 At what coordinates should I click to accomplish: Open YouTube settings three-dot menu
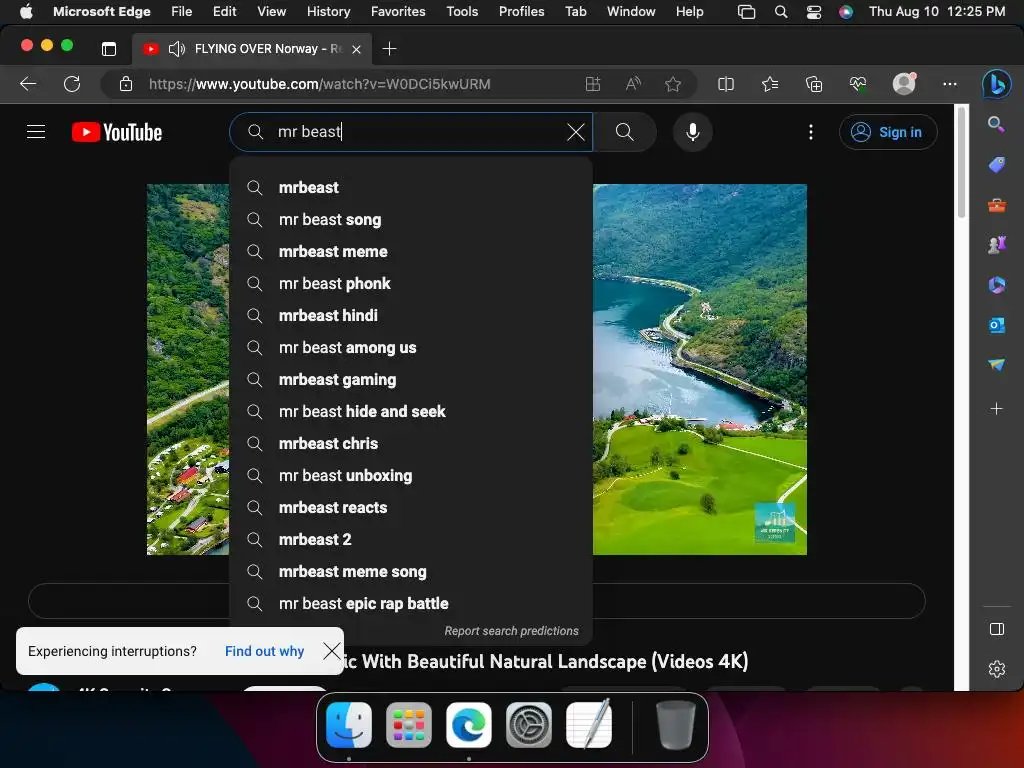click(810, 132)
